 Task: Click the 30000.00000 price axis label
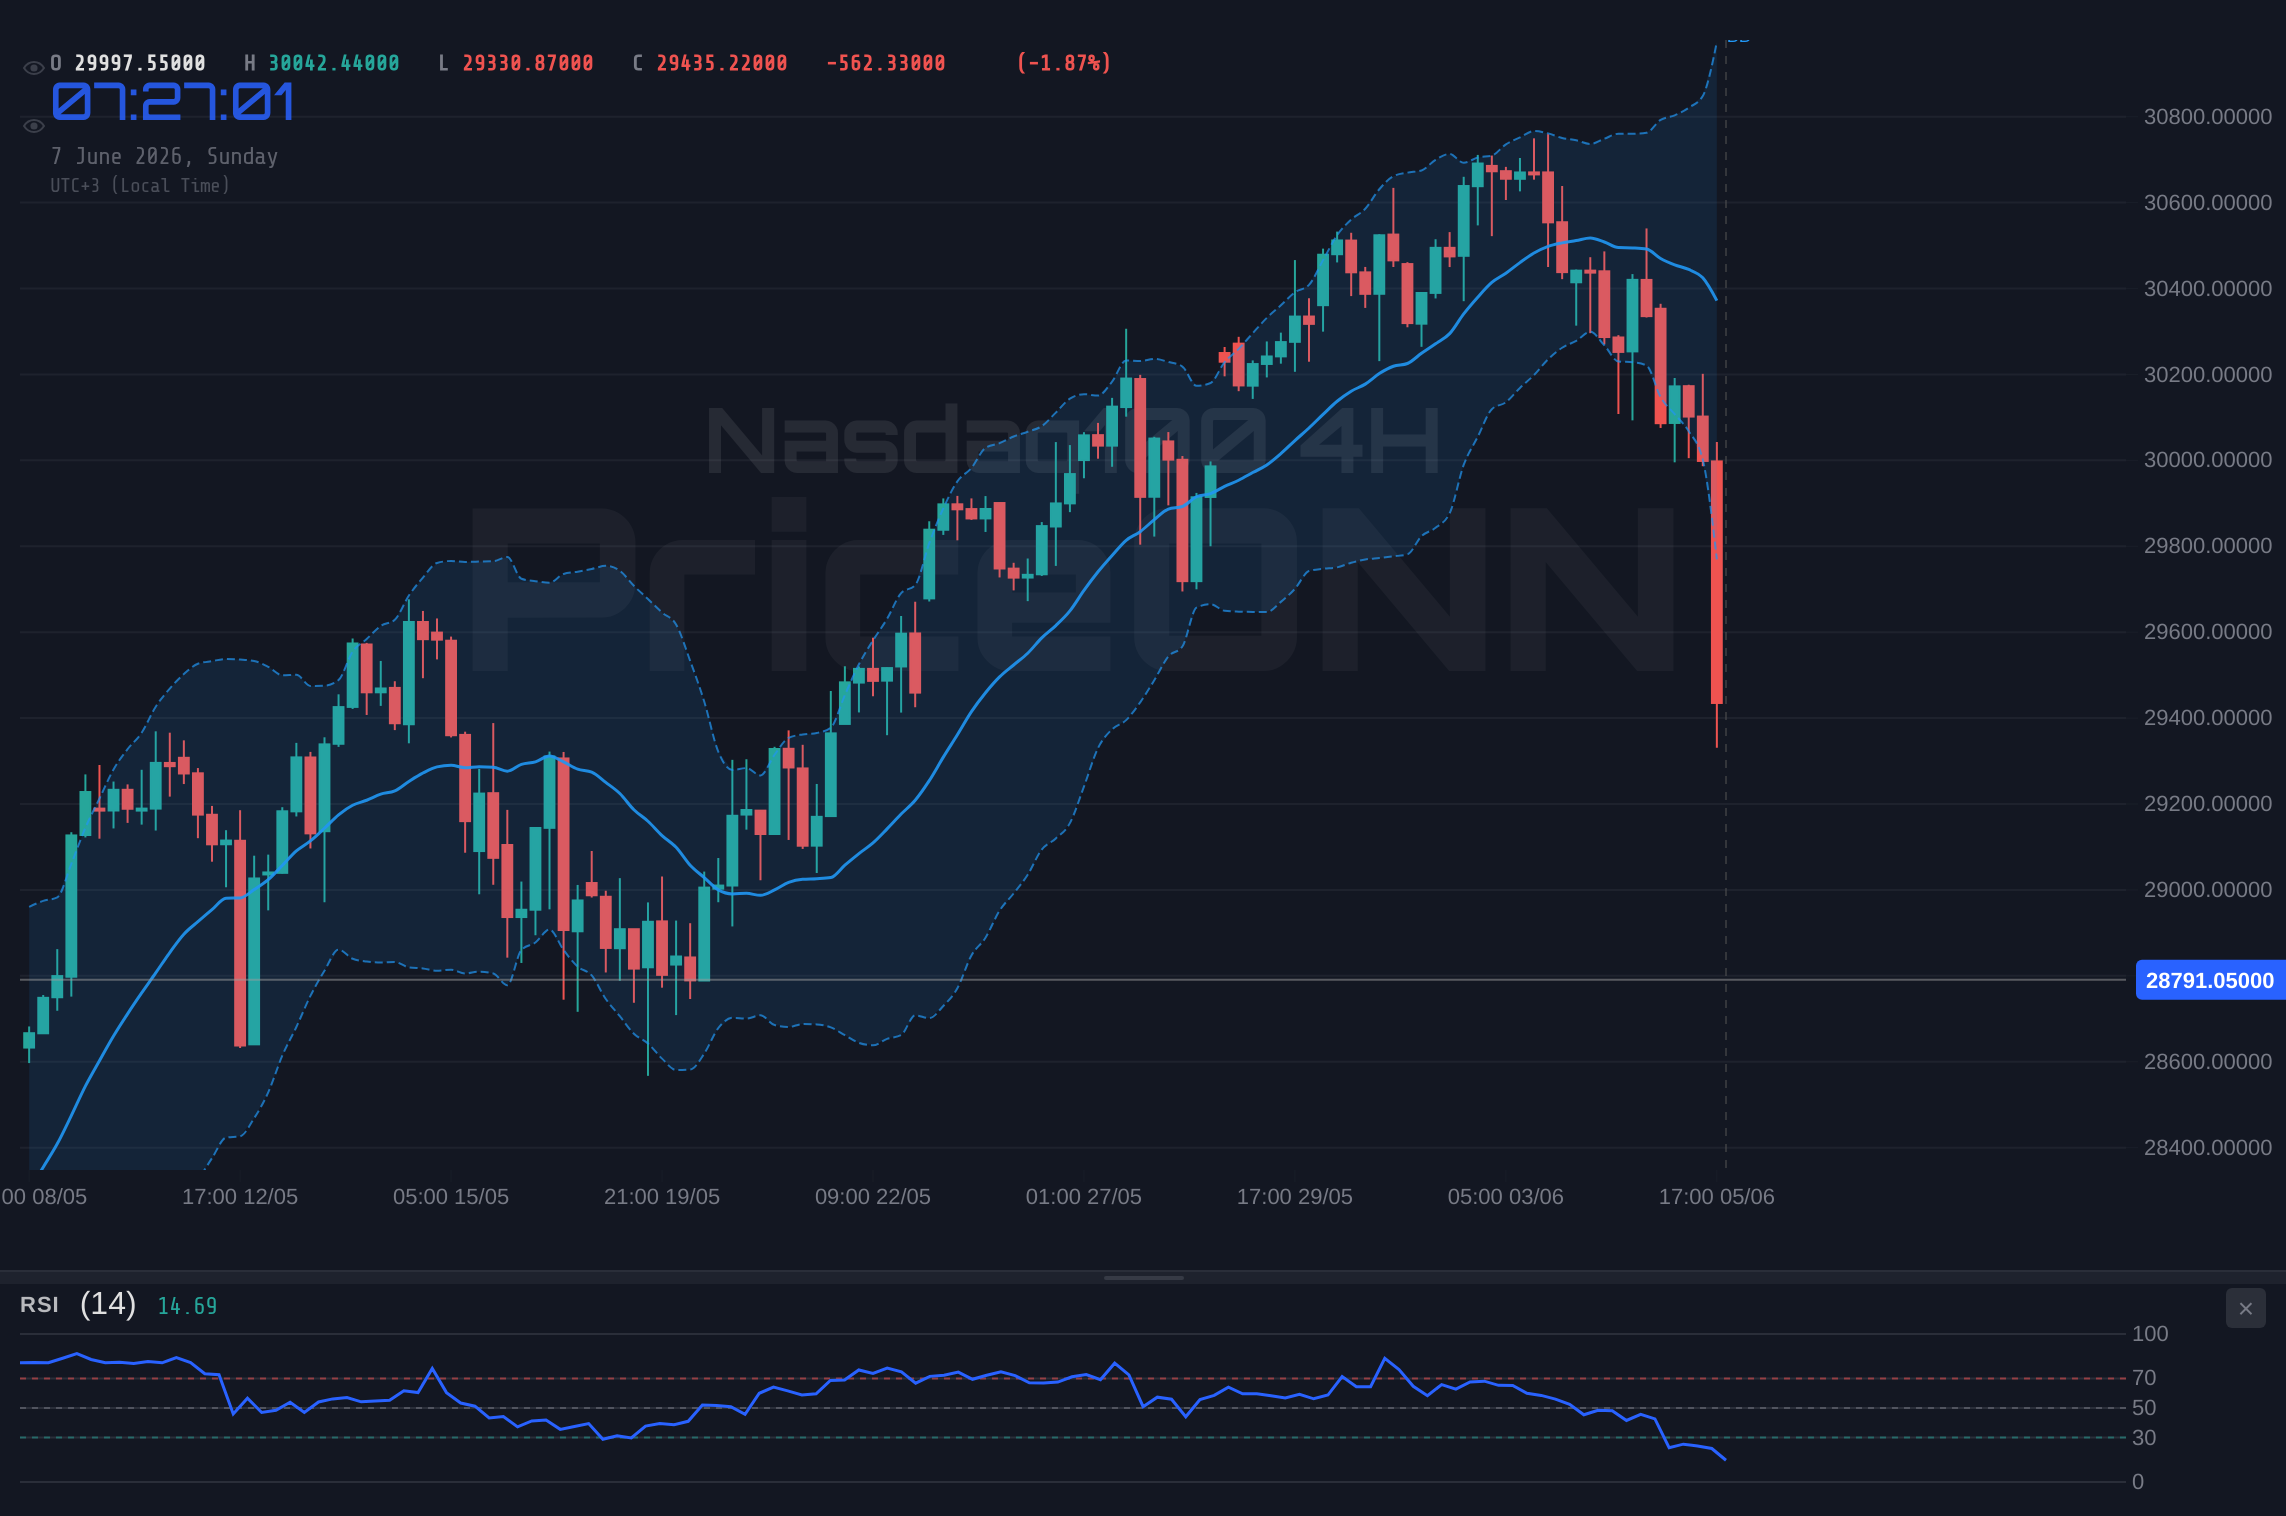click(2208, 460)
